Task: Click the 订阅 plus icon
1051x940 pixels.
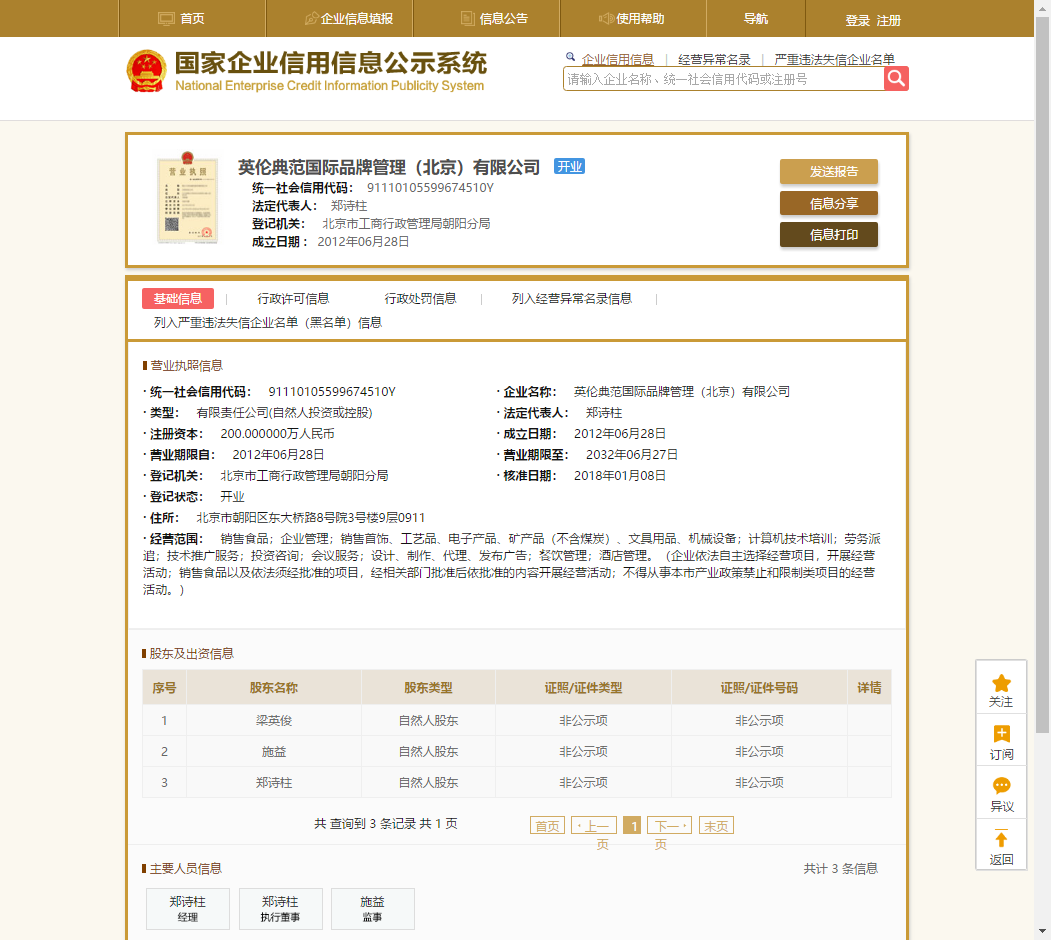Action: (x=1001, y=735)
